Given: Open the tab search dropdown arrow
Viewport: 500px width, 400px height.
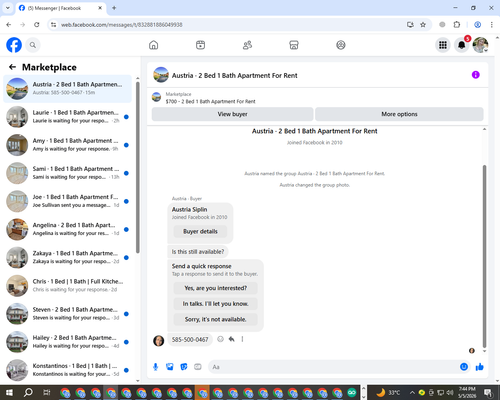Looking at the screenshot, I should pyautogui.click(x=8, y=8).
